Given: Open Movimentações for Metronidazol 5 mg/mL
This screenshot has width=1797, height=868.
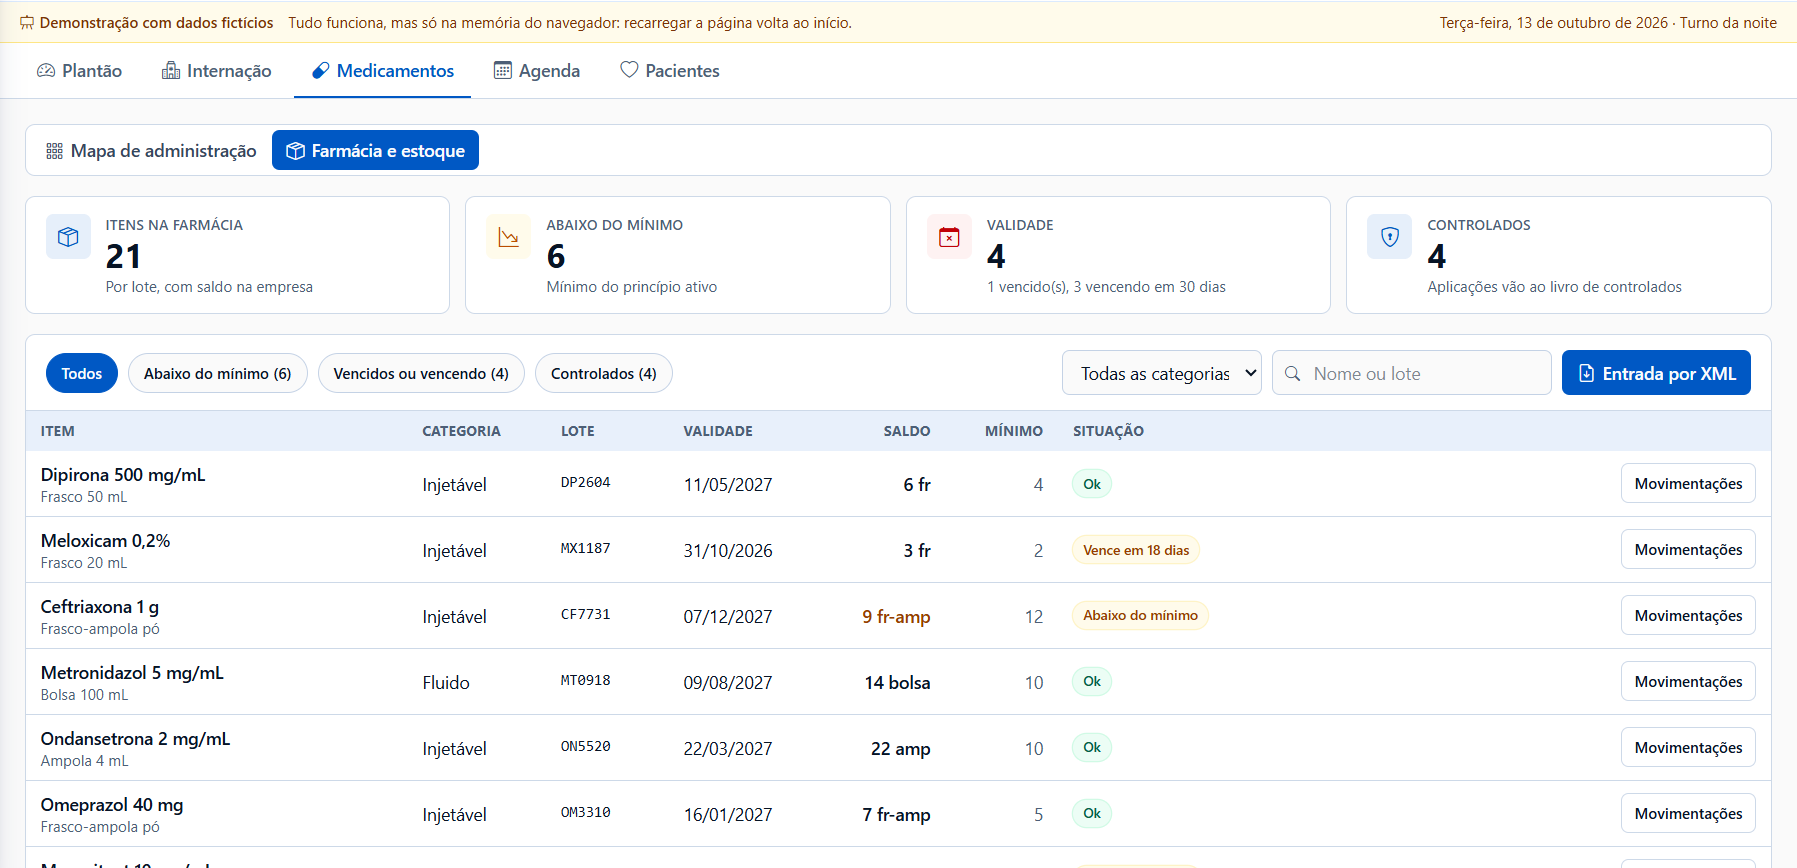Looking at the screenshot, I should (x=1688, y=682).
